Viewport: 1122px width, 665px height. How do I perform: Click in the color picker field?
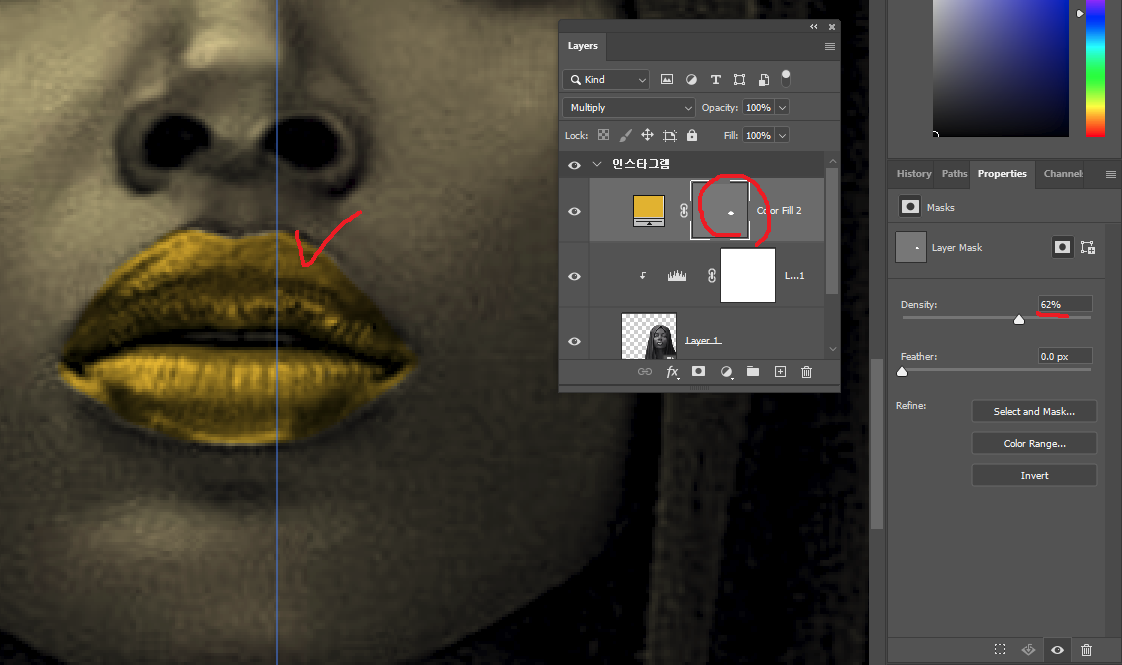(1000, 68)
